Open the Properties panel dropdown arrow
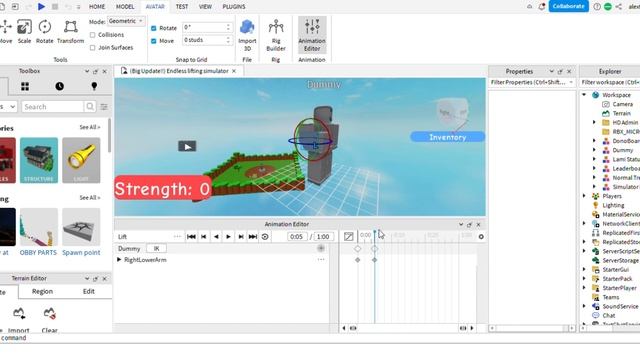This screenshot has width=640, height=360. pos(551,71)
